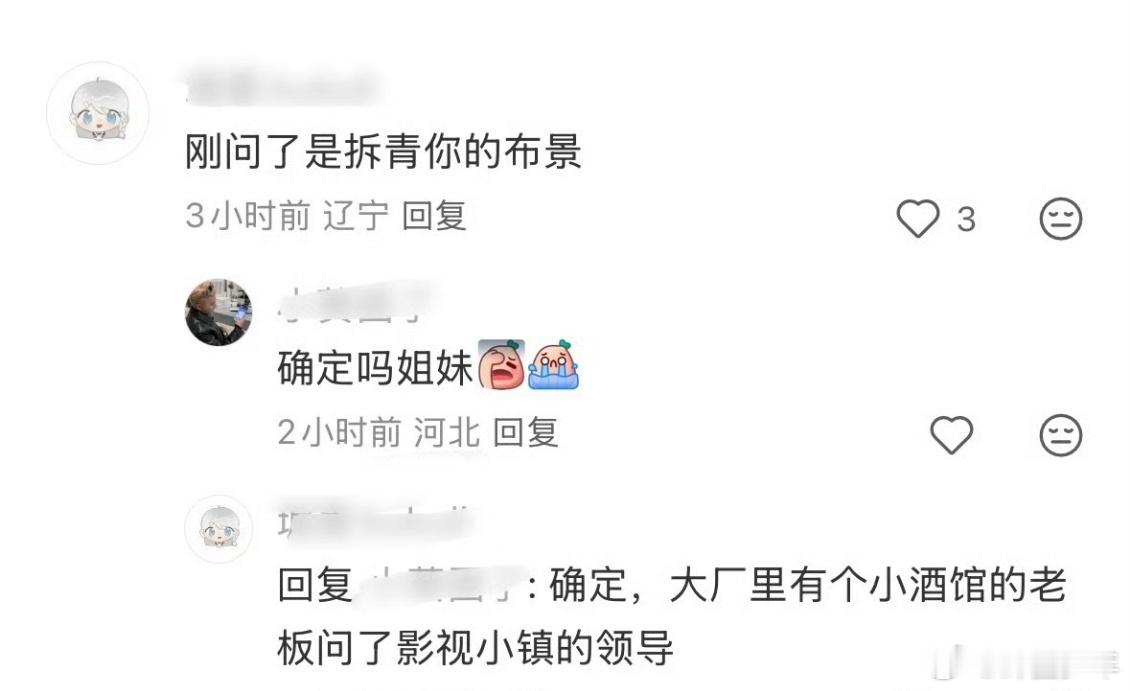Tap the blue tears emoji sticker

click(x=553, y=365)
